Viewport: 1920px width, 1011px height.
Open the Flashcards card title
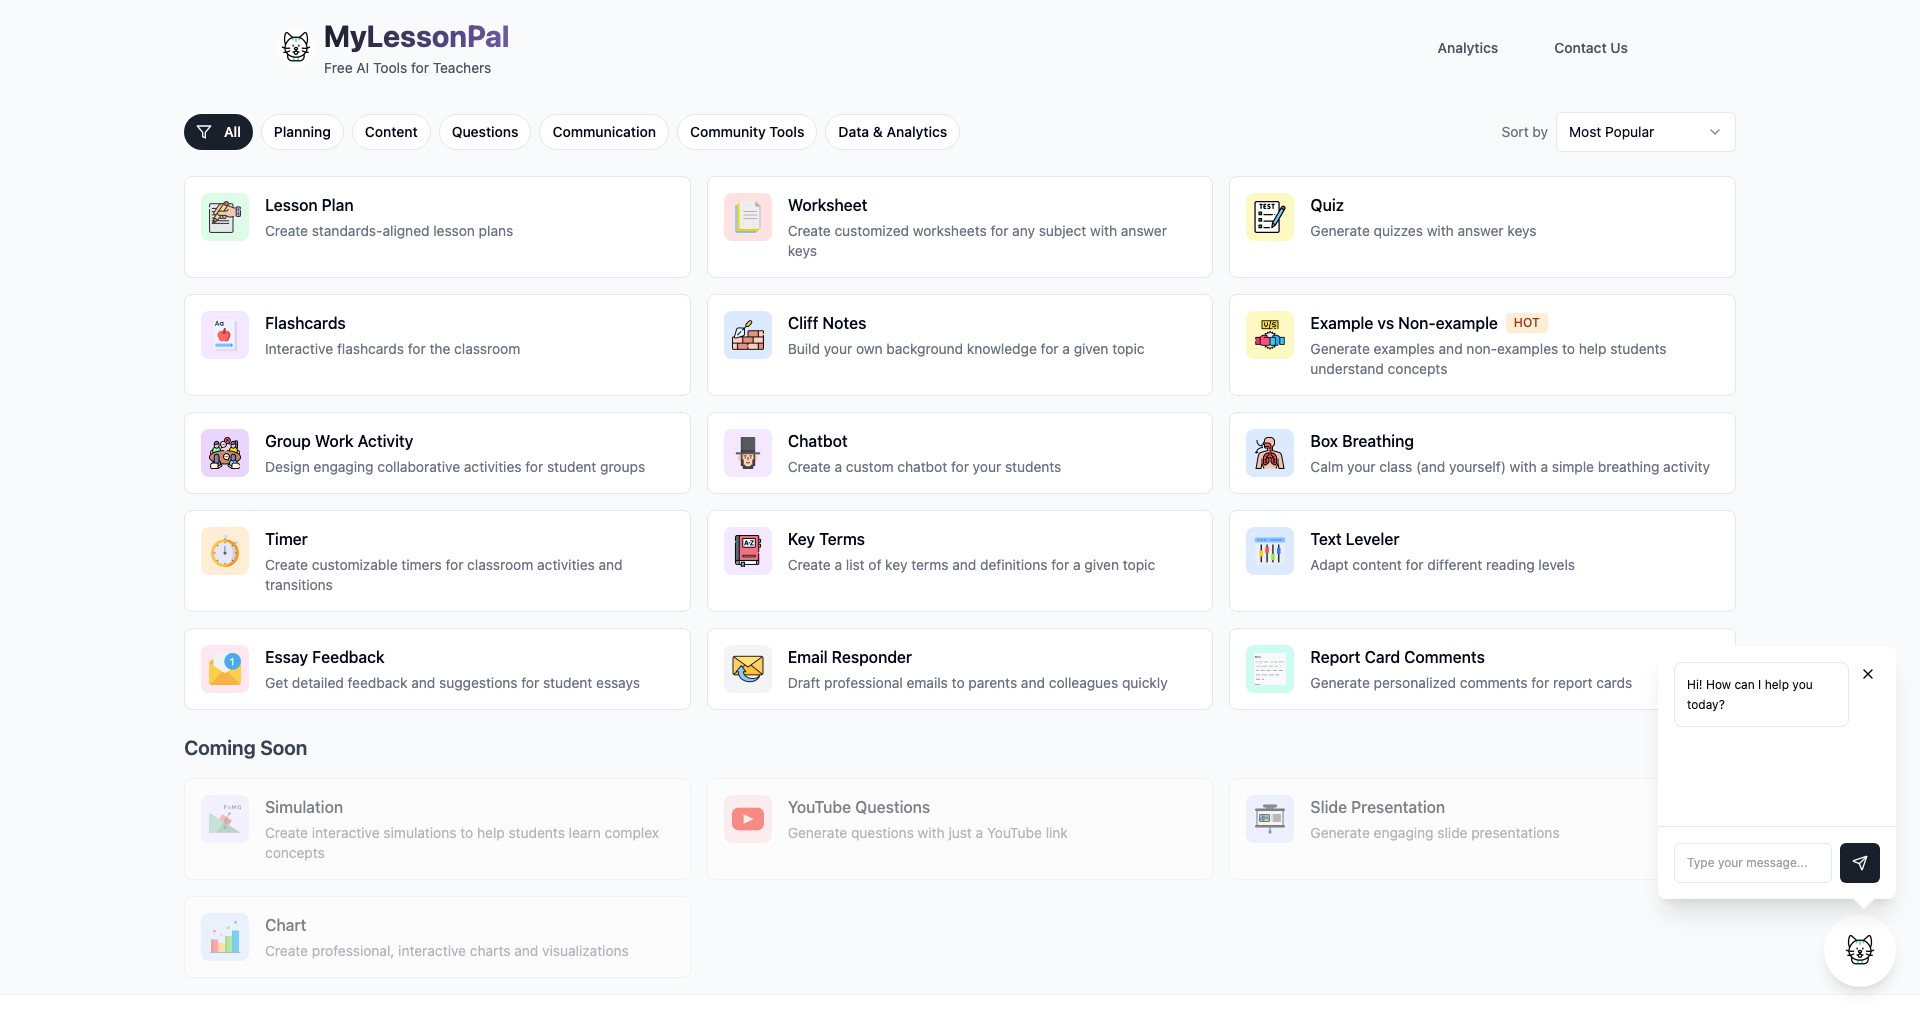pos(305,323)
